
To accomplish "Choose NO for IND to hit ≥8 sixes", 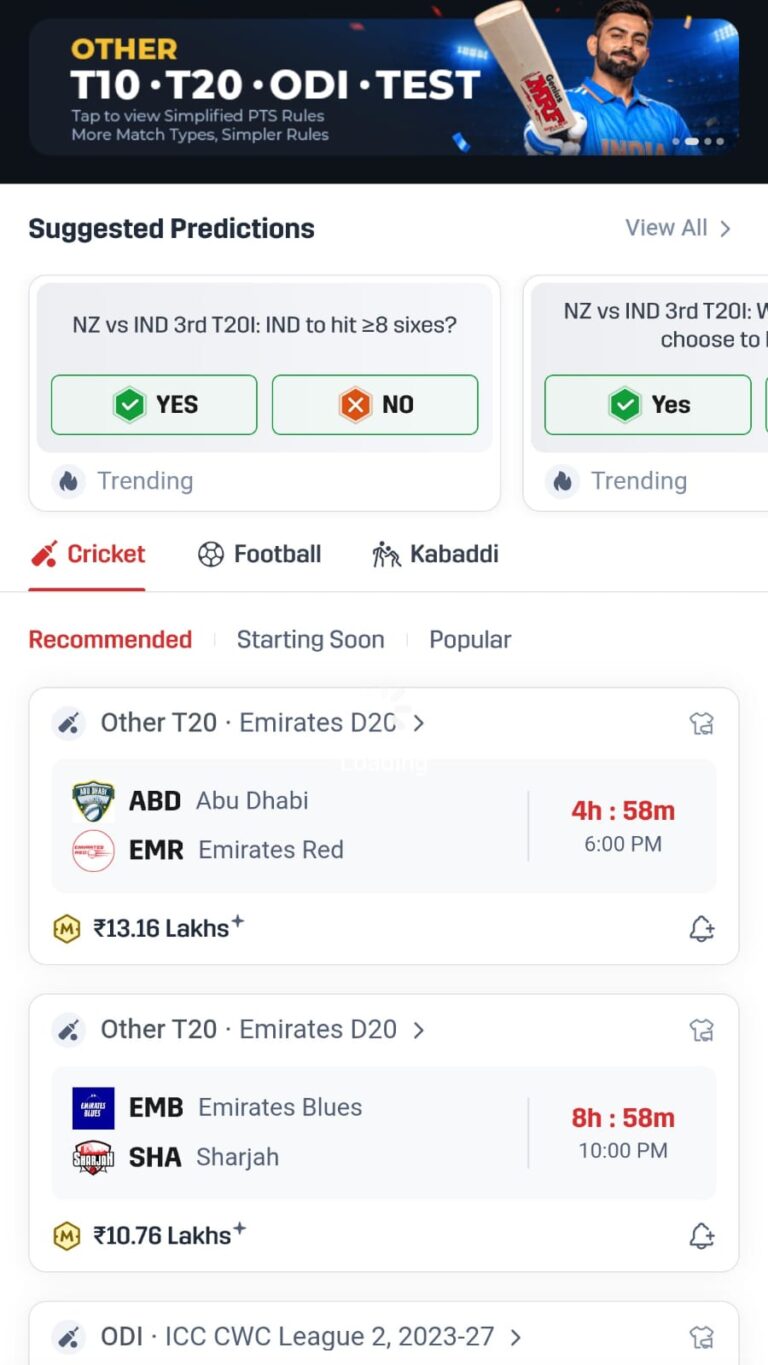I will click(375, 405).
